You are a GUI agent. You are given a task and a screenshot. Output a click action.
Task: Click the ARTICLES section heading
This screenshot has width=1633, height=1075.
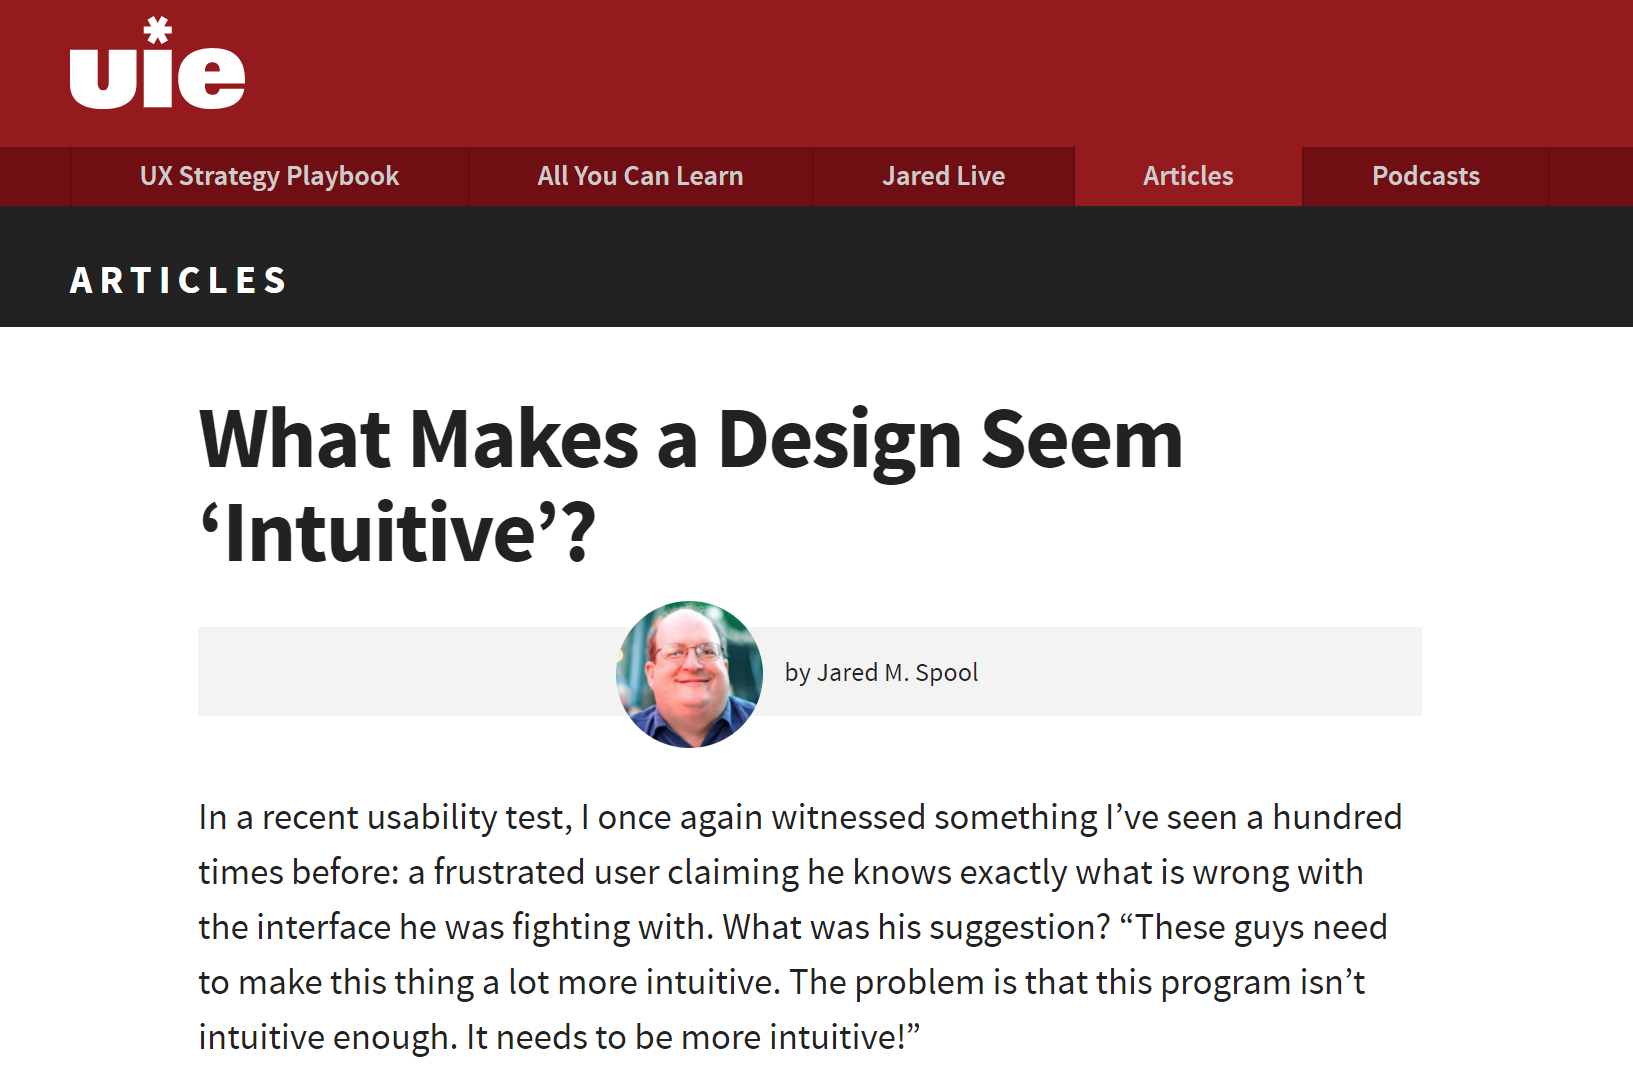[x=179, y=280]
